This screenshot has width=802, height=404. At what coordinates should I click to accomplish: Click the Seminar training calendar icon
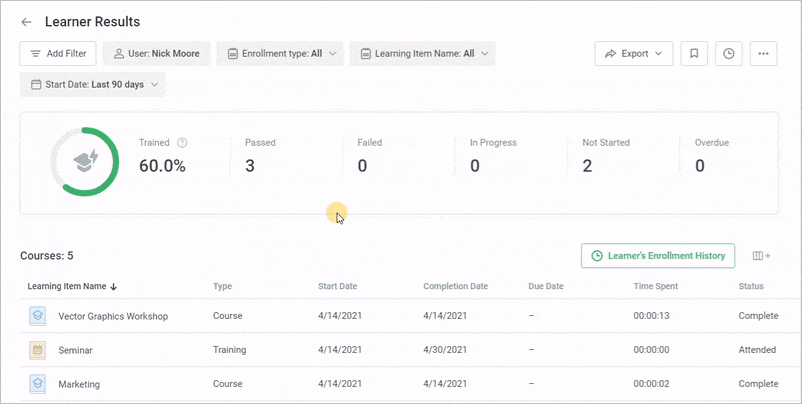pyautogui.click(x=37, y=350)
